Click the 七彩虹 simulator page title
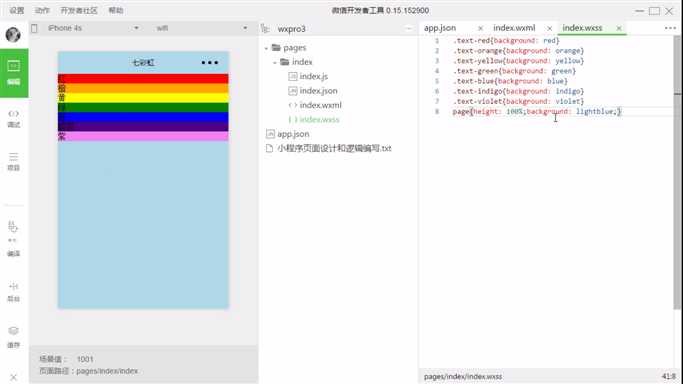The height and width of the screenshot is (384, 683). [143, 63]
